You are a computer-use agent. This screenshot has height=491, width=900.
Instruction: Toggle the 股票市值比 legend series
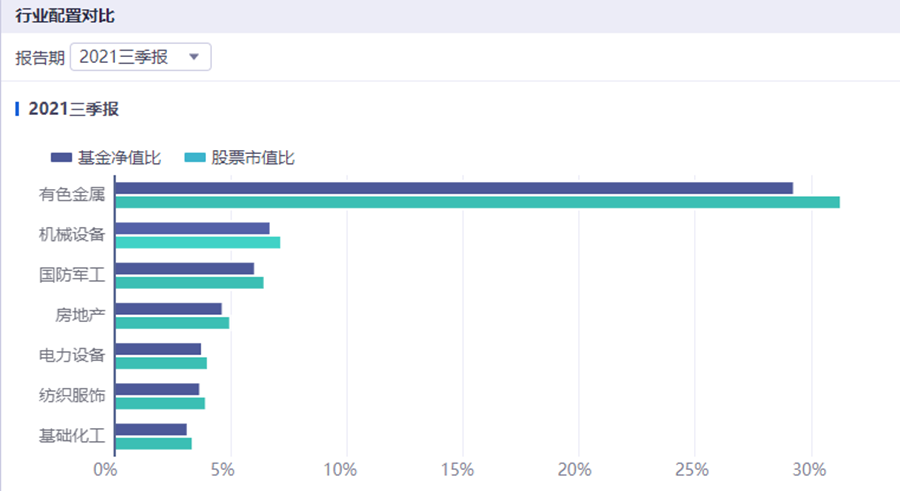pos(239,157)
